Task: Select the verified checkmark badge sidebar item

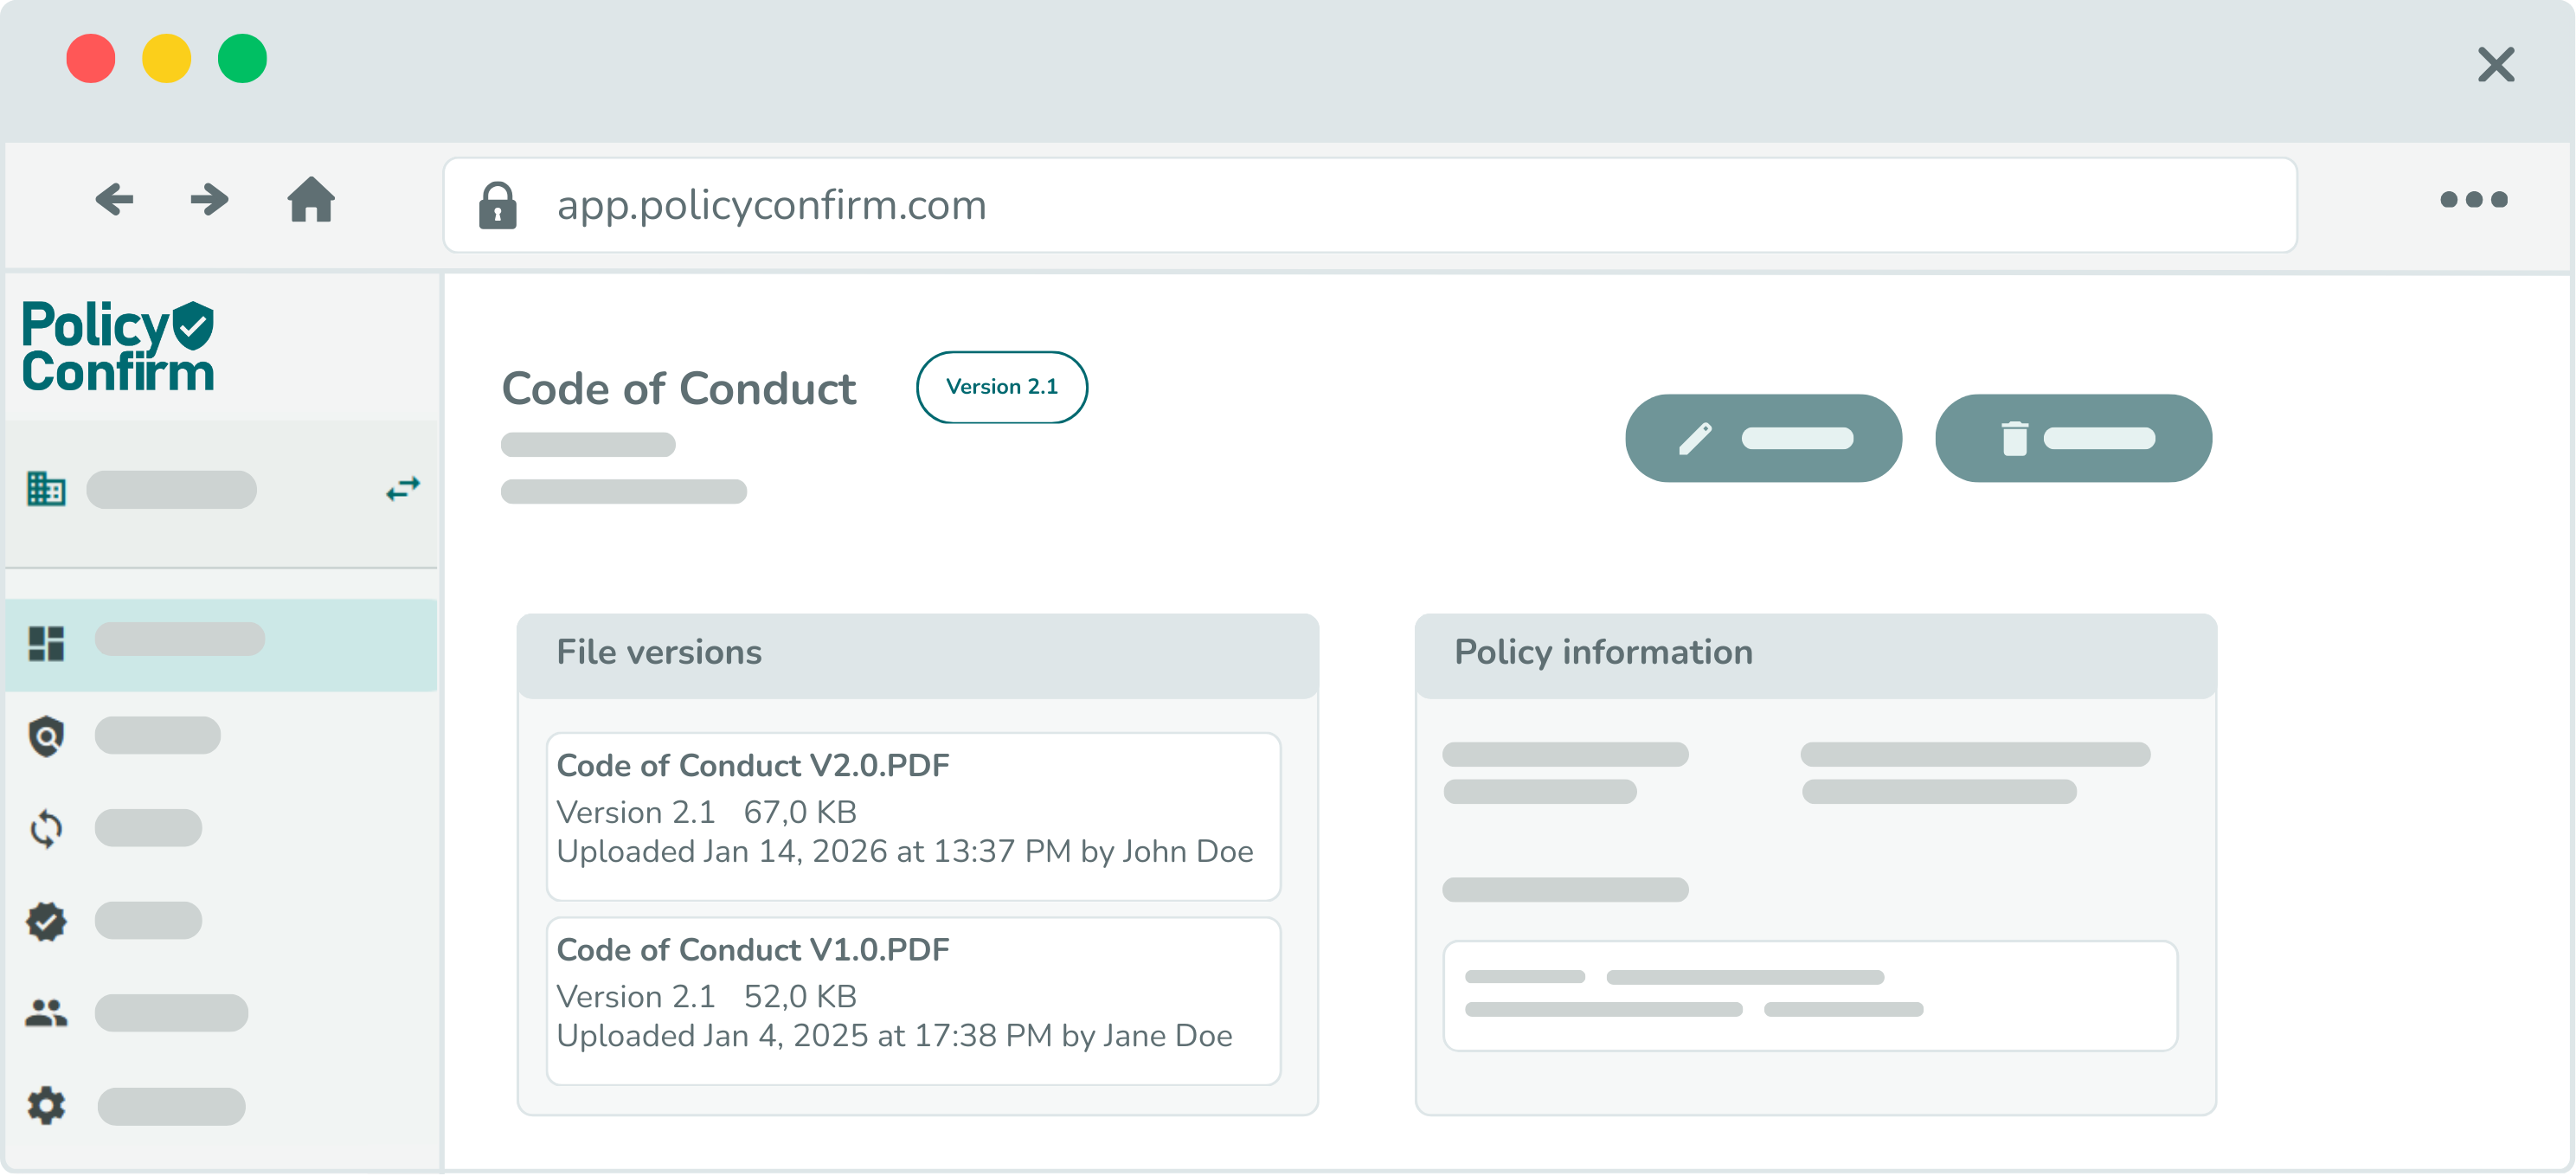Action: 46,921
